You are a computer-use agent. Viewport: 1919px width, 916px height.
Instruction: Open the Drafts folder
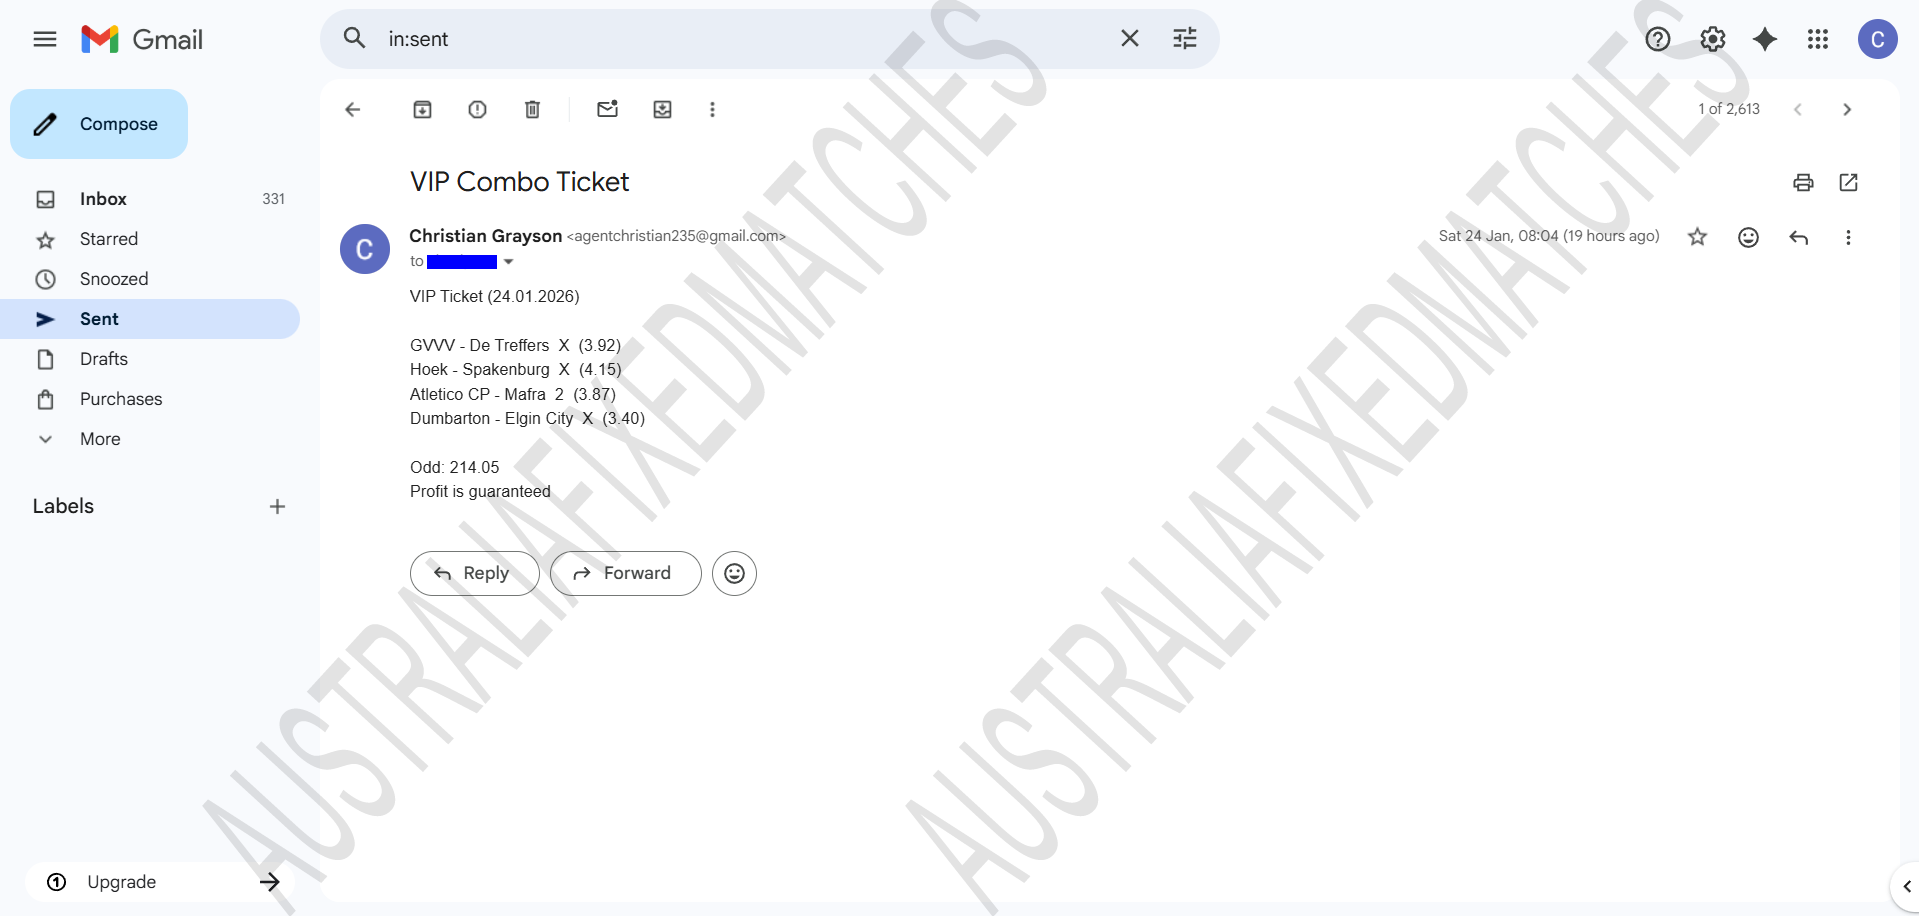150,359
